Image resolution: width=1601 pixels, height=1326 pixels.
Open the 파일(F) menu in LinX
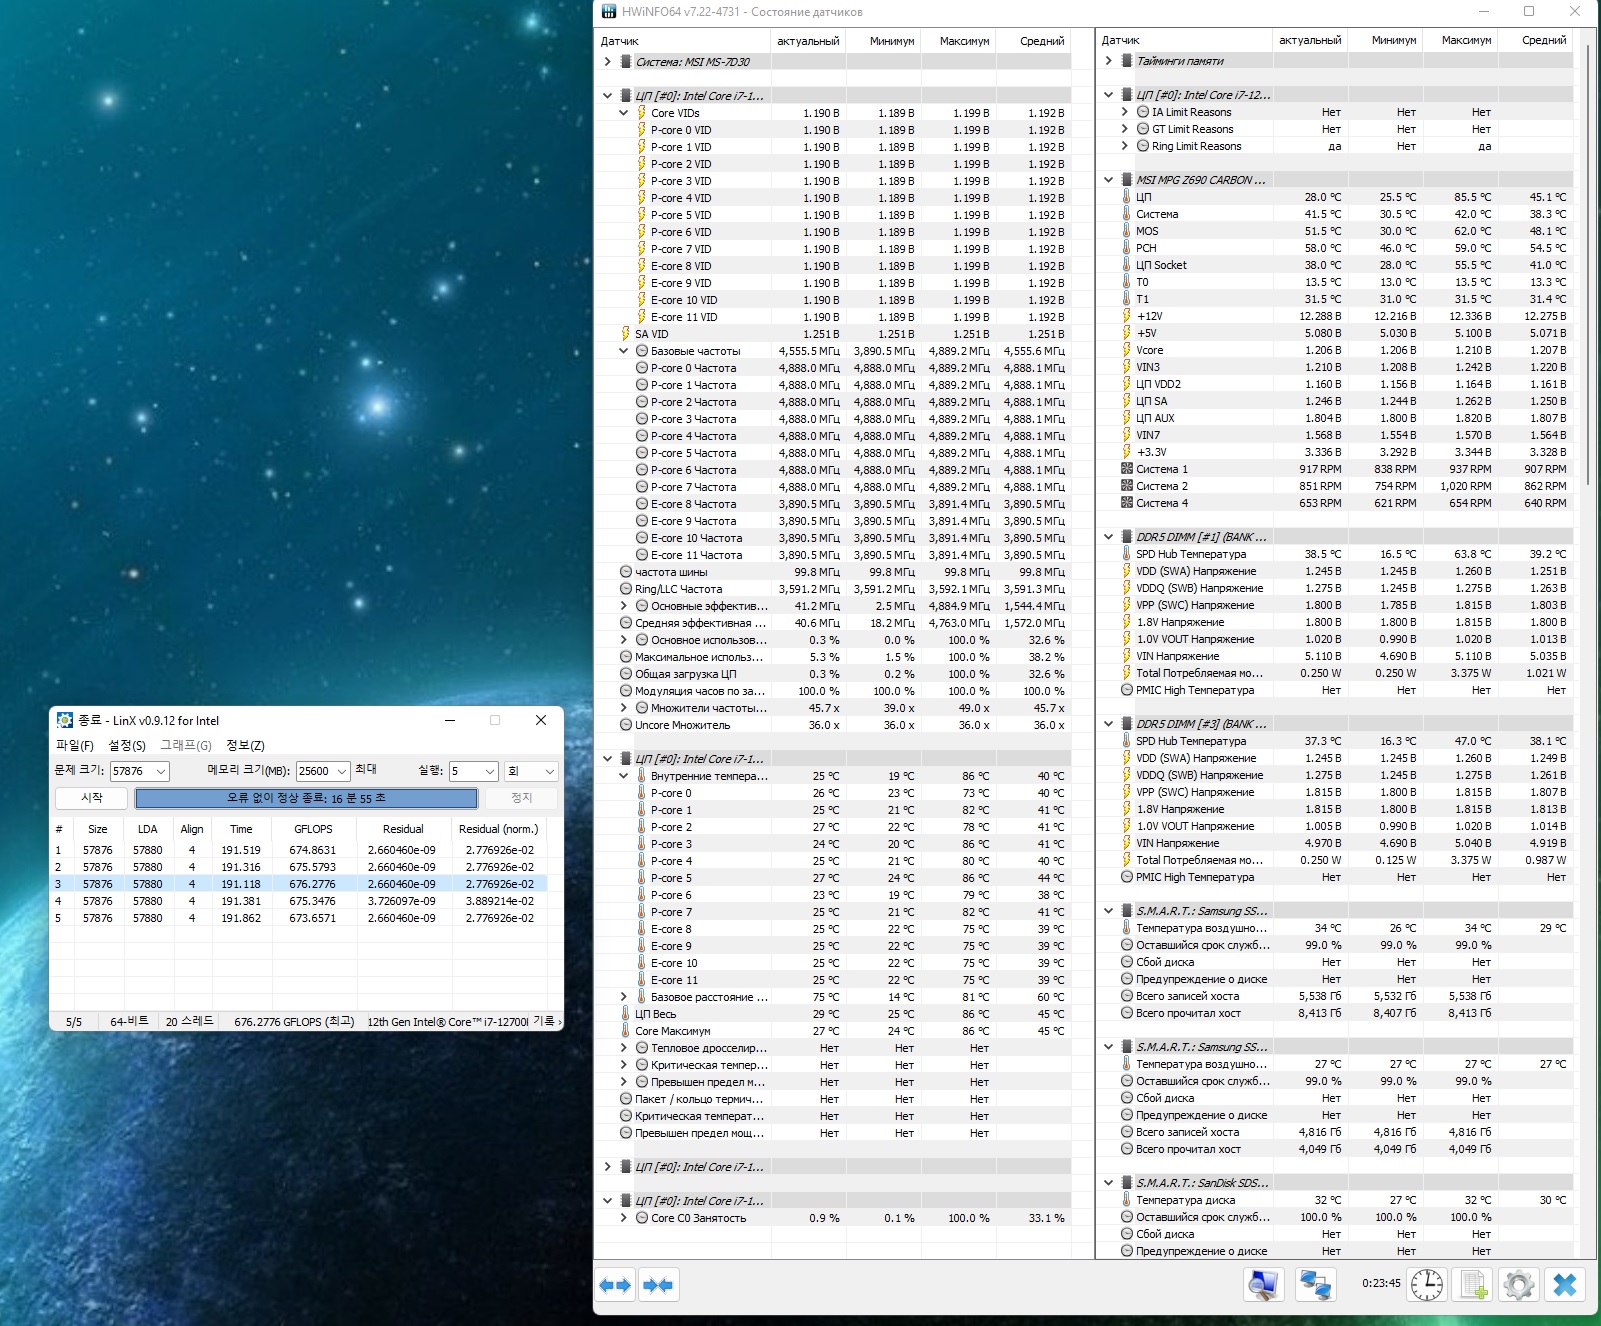(75, 745)
